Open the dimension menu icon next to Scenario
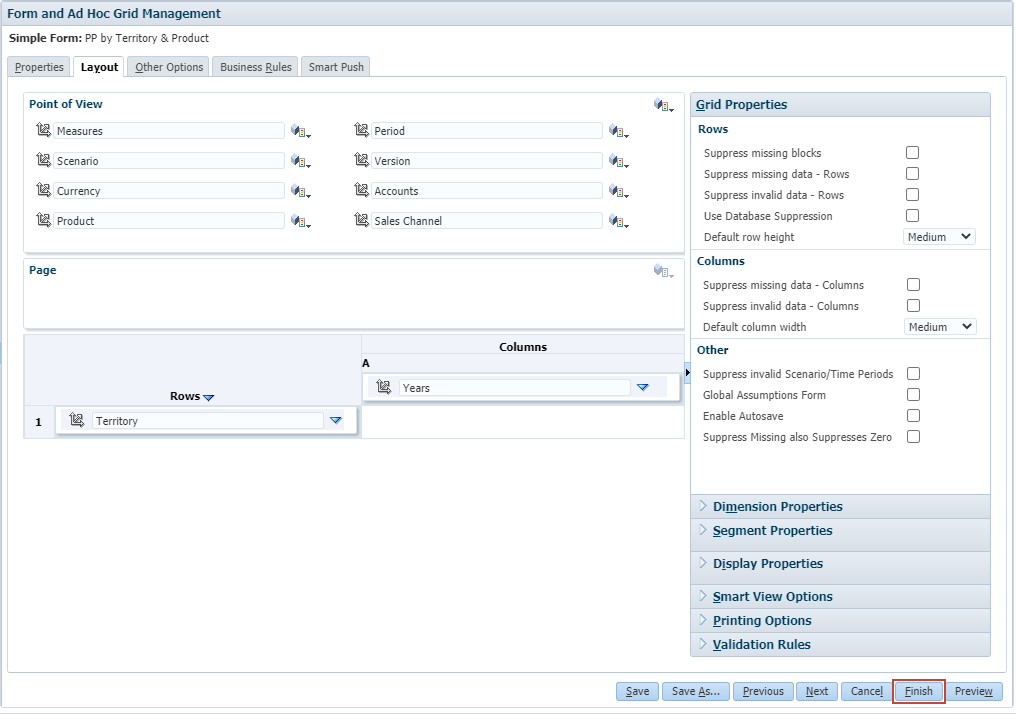1016x714 pixels. click(301, 161)
